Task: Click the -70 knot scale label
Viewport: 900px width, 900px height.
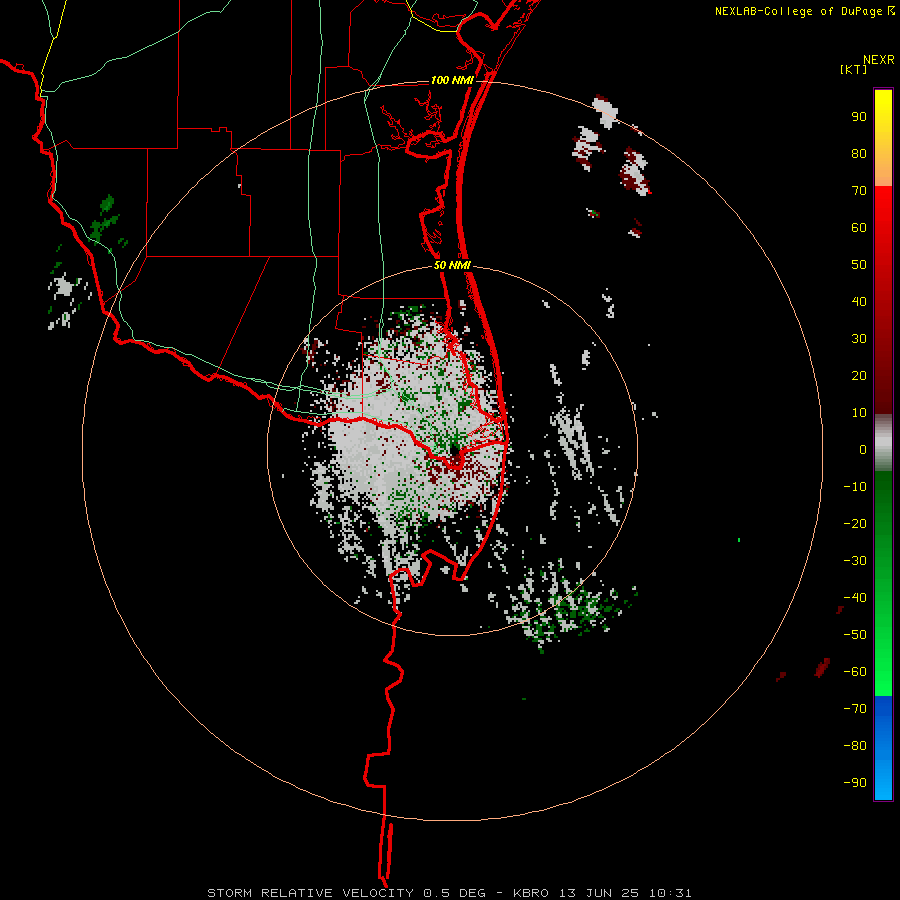Action: [855, 709]
